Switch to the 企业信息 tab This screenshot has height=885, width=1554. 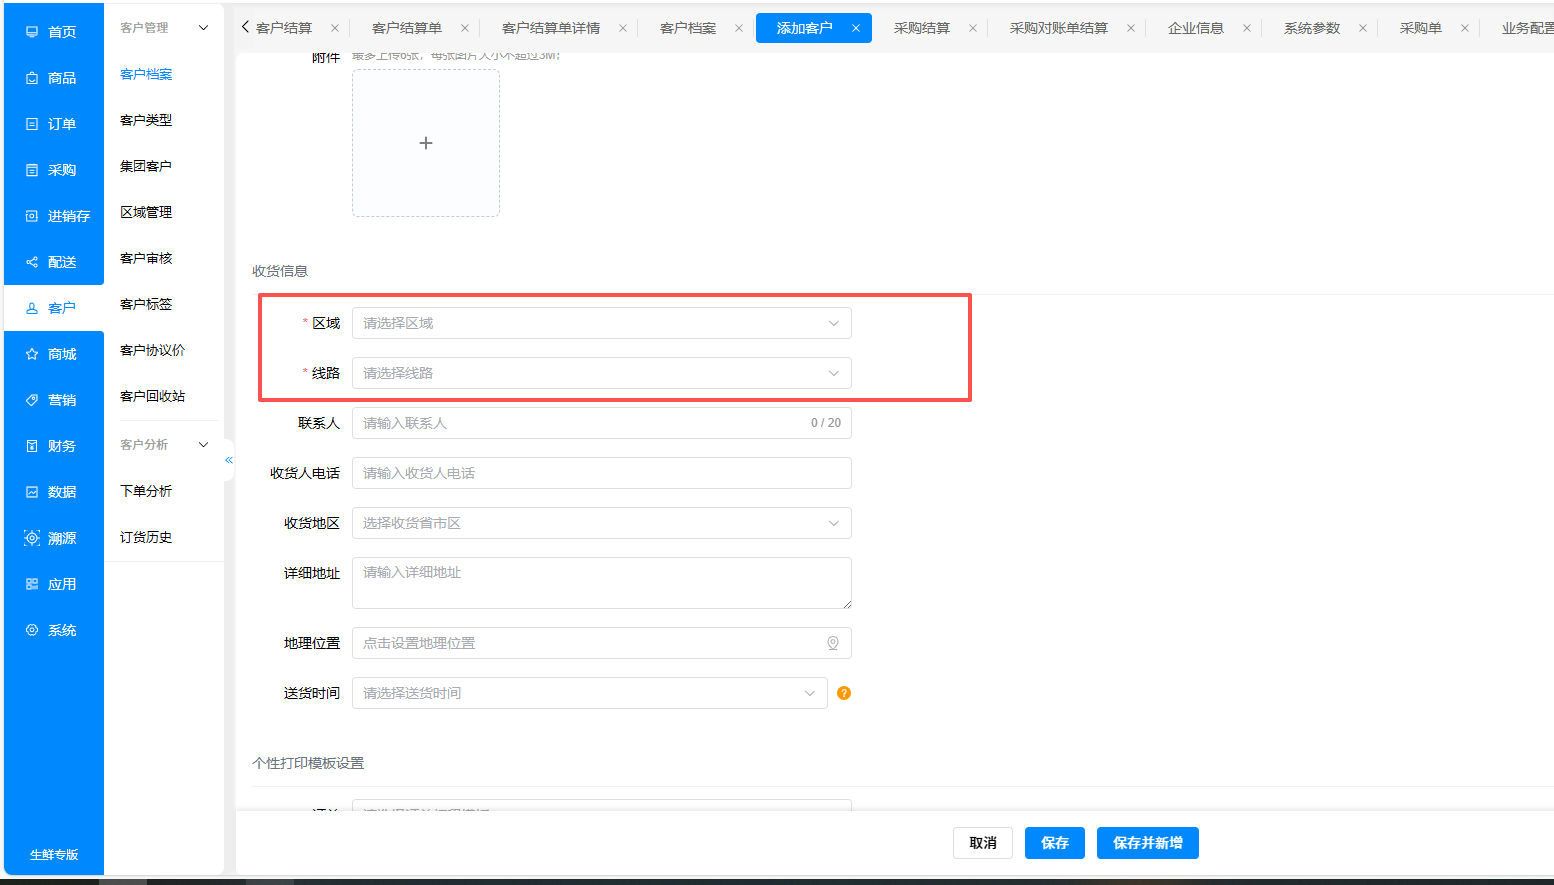point(1196,28)
